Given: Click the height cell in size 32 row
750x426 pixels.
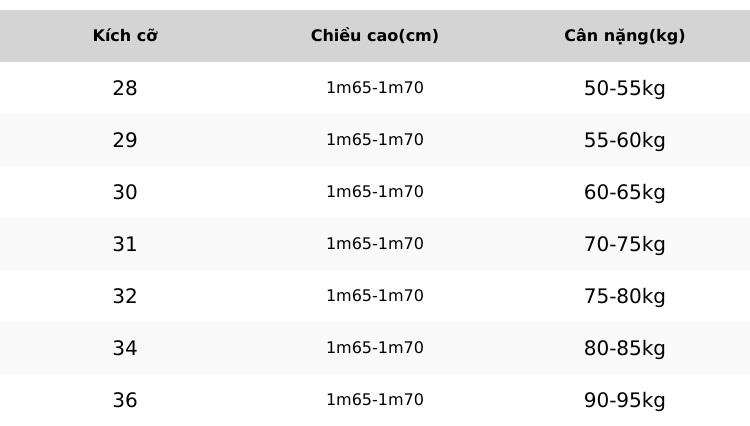Looking at the screenshot, I should click(x=375, y=296).
